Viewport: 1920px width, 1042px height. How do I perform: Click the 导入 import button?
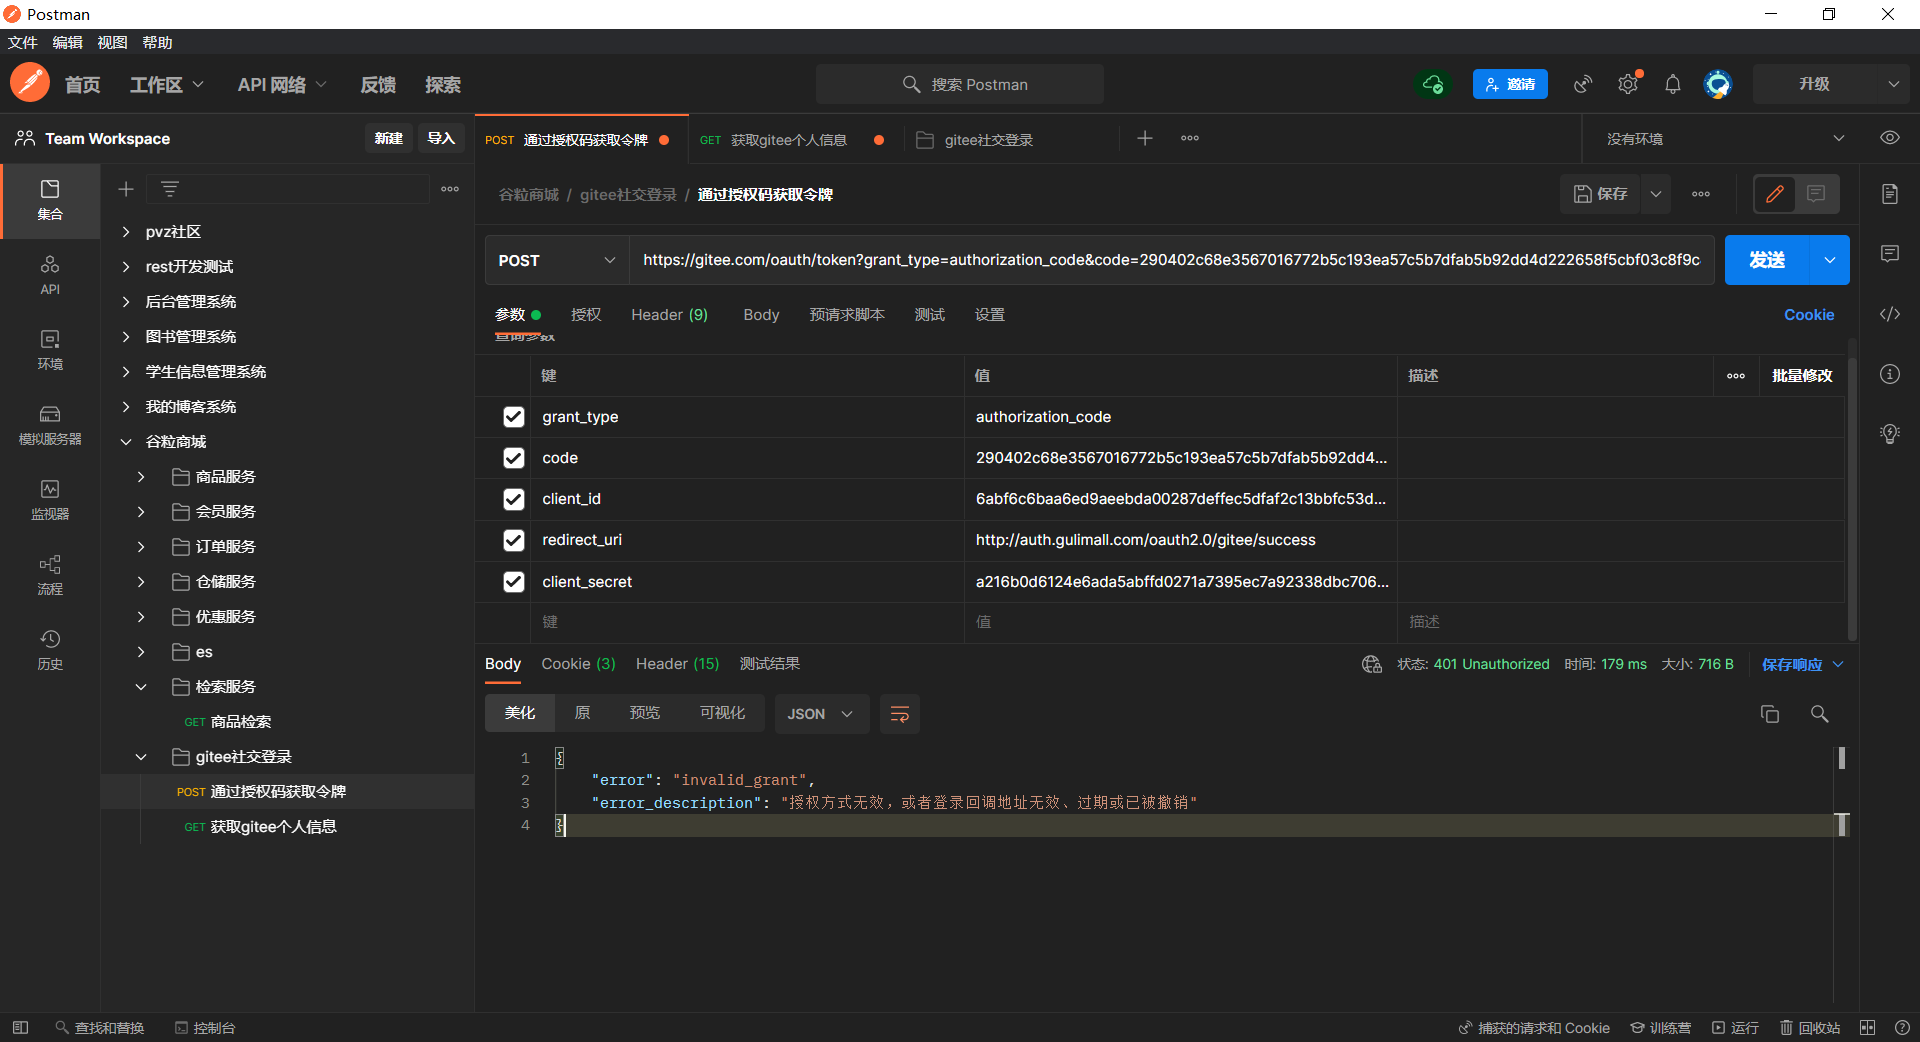coord(441,138)
